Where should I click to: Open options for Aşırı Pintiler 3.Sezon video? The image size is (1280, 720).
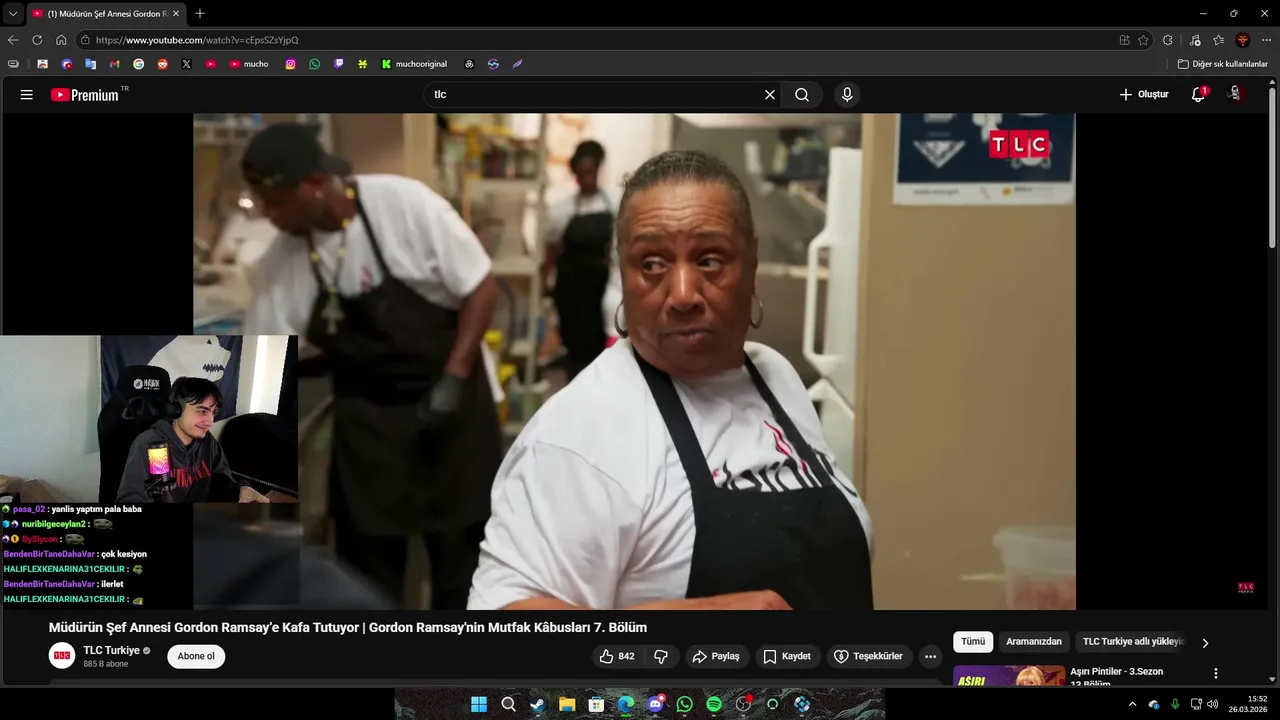tap(1216, 674)
